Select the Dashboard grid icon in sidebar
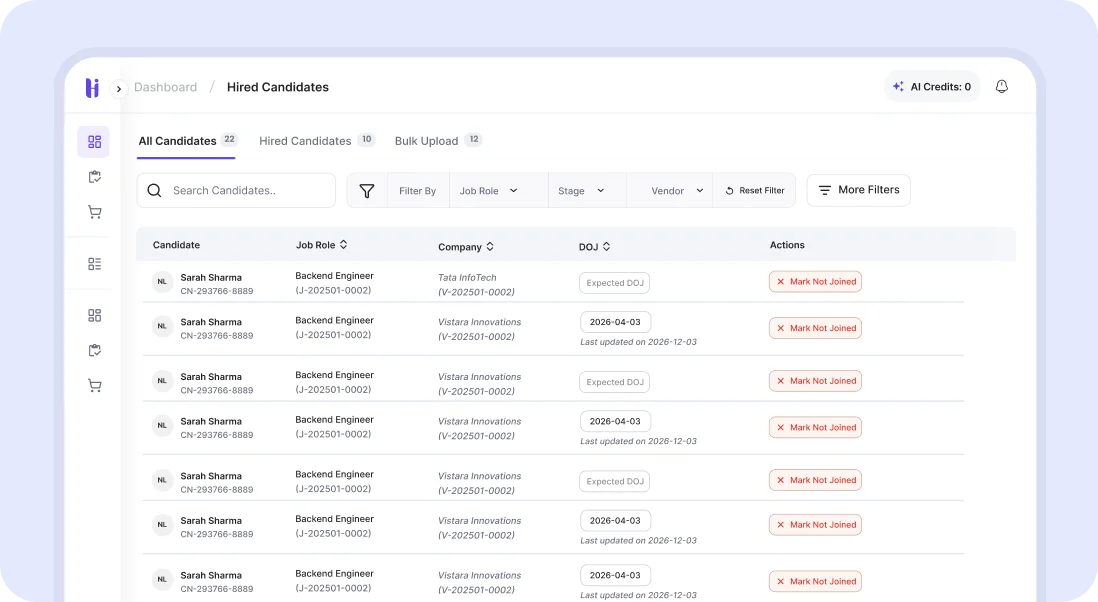 94,141
